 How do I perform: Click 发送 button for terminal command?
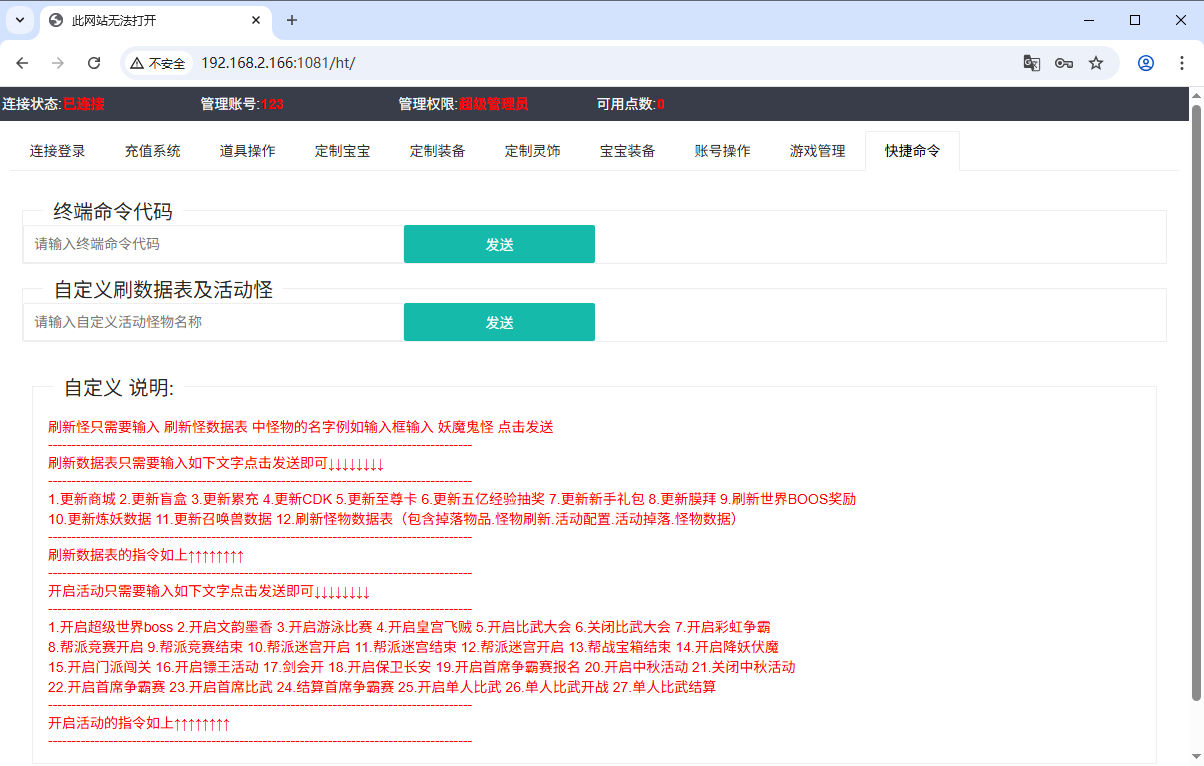pyautogui.click(x=499, y=244)
